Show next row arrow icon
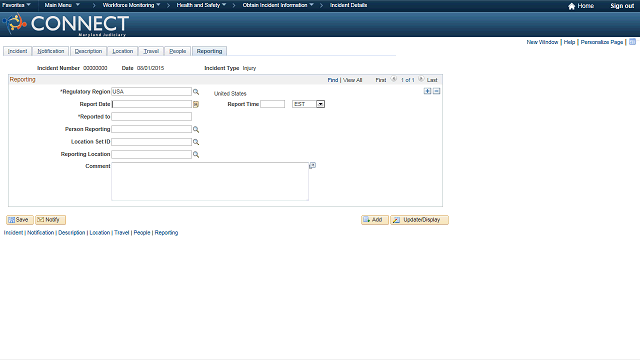The width and height of the screenshot is (640, 360). pos(421,79)
